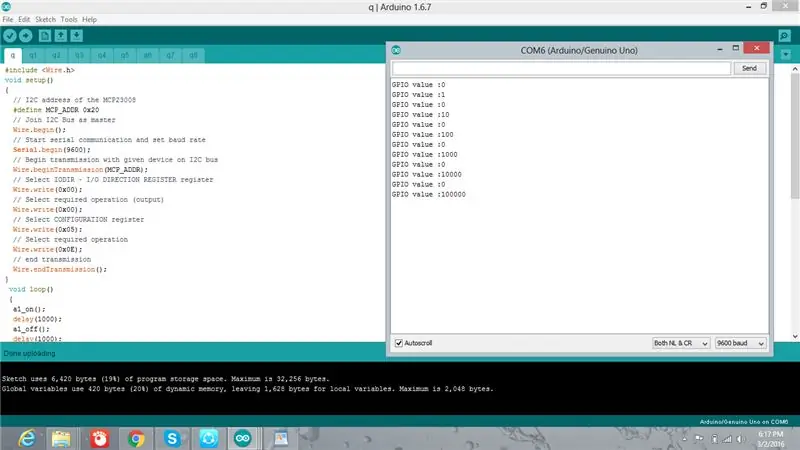Click the 'void loop()' code line
Screen dimensions: 800x450
pos(31,289)
